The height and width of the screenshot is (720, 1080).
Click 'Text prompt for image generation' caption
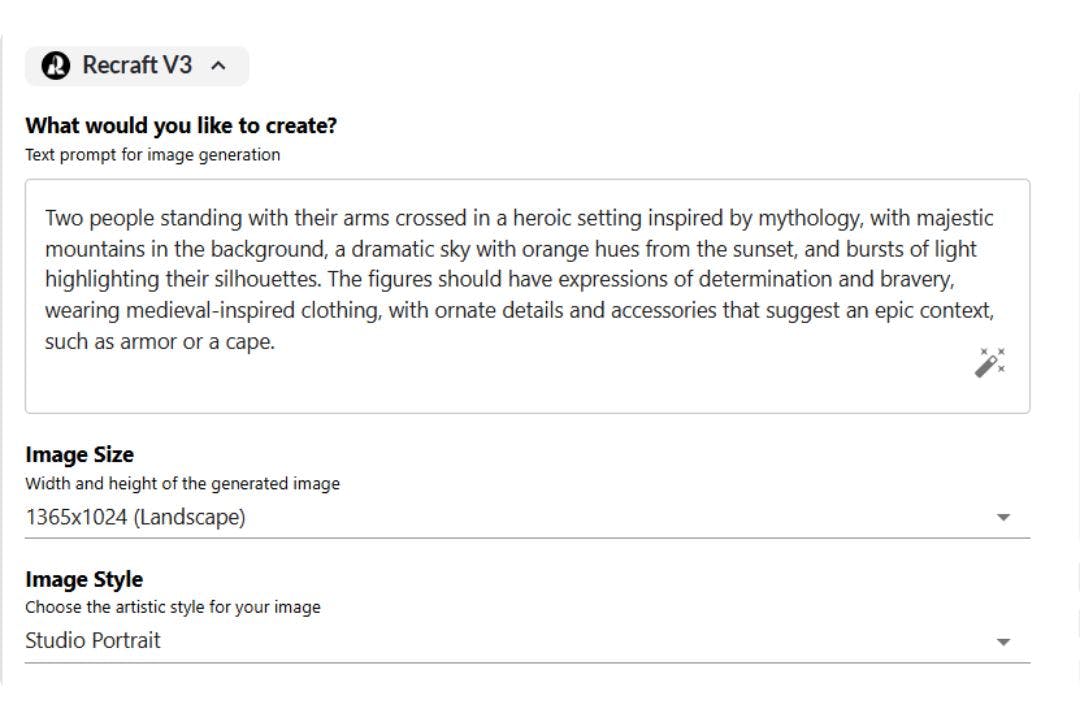pyautogui.click(x=152, y=155)
